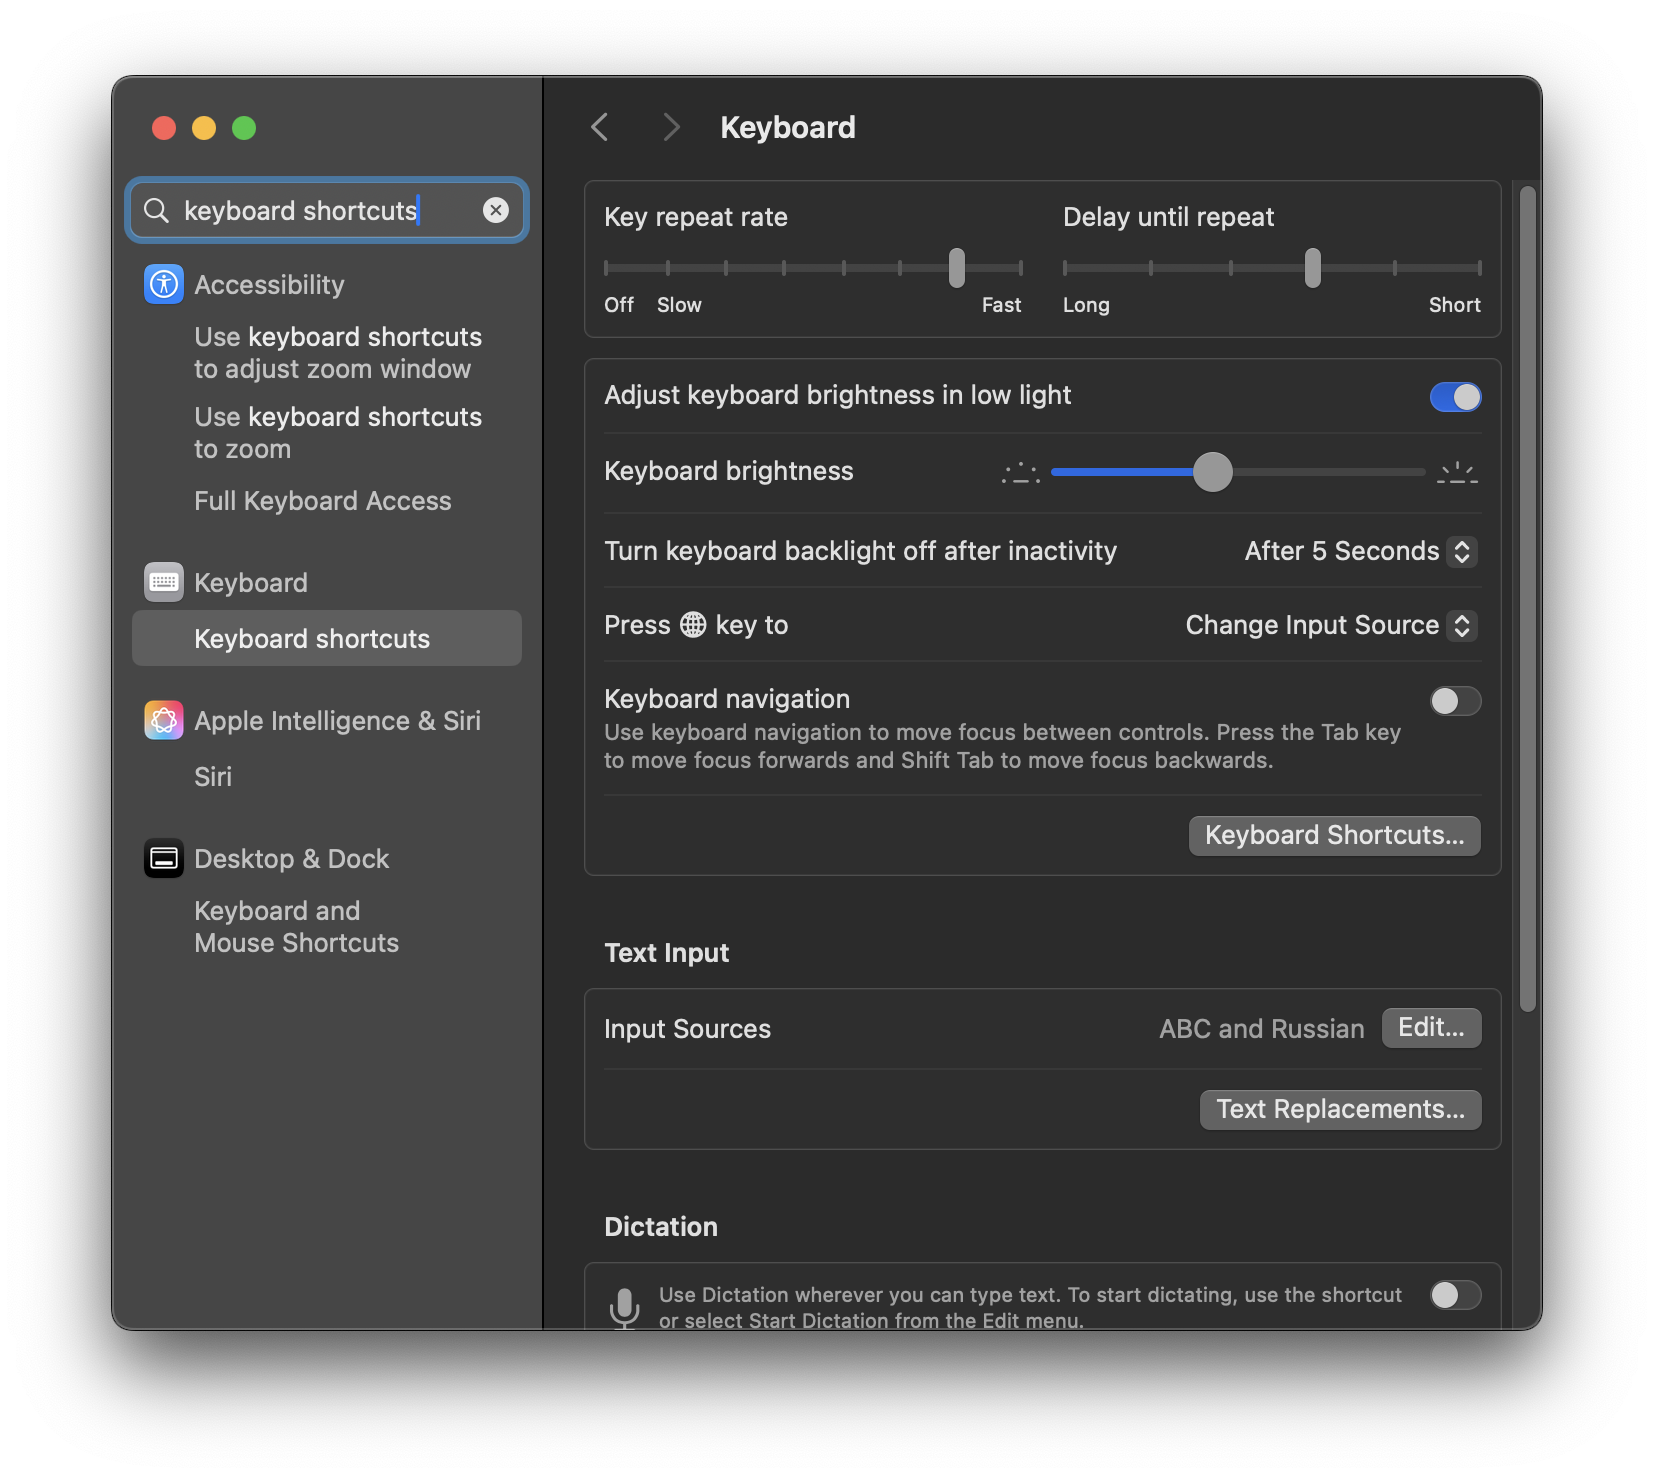
Task: Open the backlight inactivity After 5 Seconds dropdown
Action: click(1361, 551)
